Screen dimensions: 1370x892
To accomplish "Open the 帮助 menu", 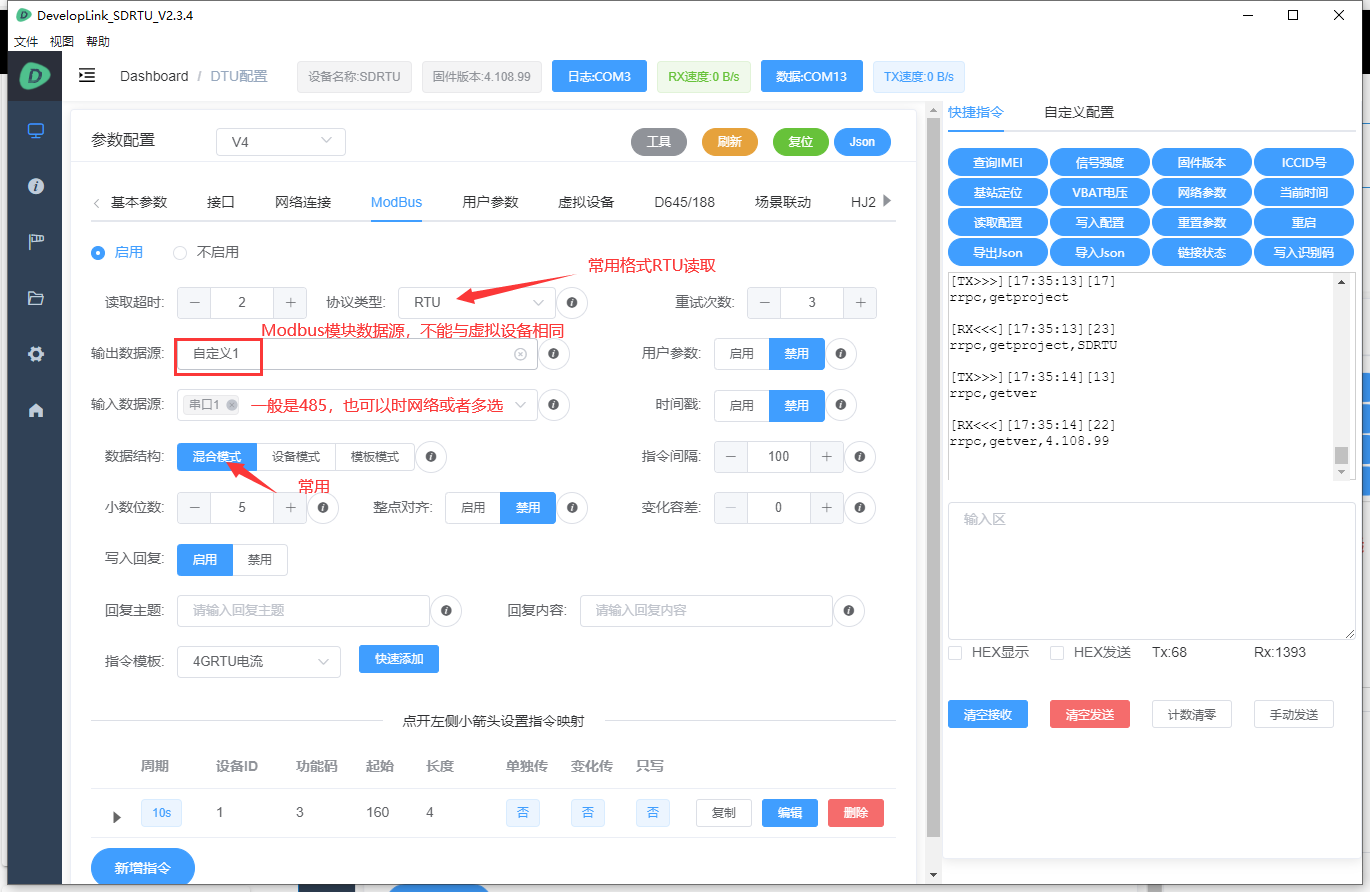I will [98, 42].
